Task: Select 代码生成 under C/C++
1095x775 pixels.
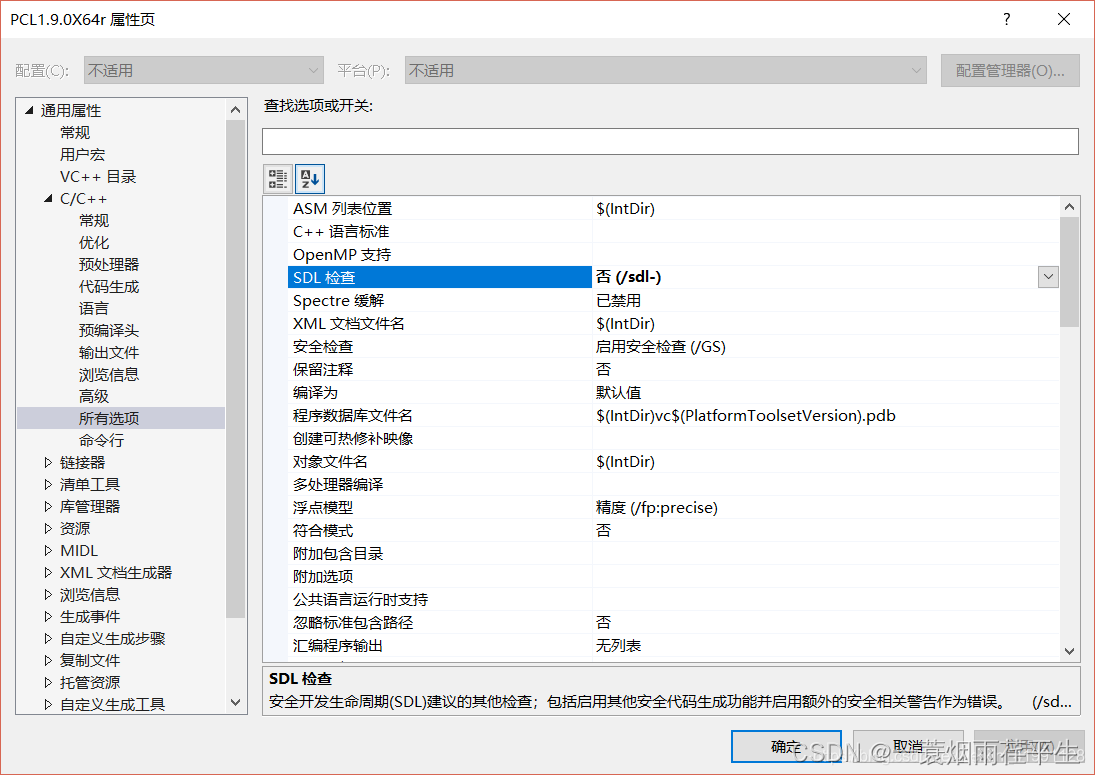Action: (x=109, y=286)
